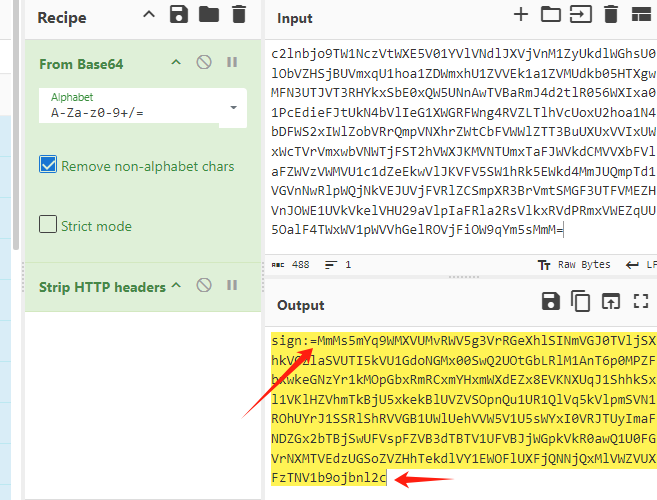Save the recipe using the disk icon
Image resolution: width=657 pixels, height=500 pixels.
point(179,15)
